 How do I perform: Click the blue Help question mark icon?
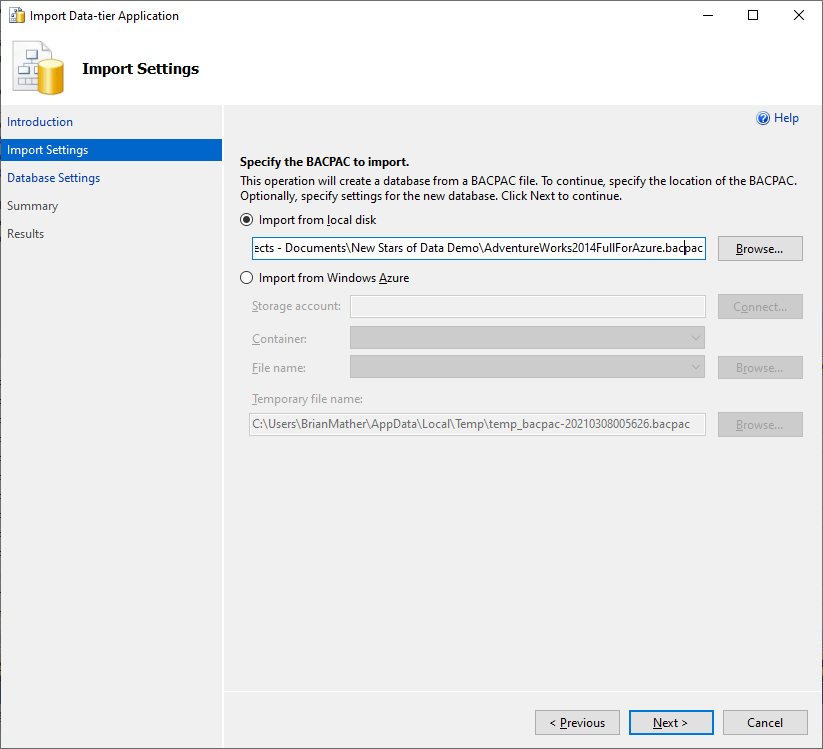(x=763, y=118)
